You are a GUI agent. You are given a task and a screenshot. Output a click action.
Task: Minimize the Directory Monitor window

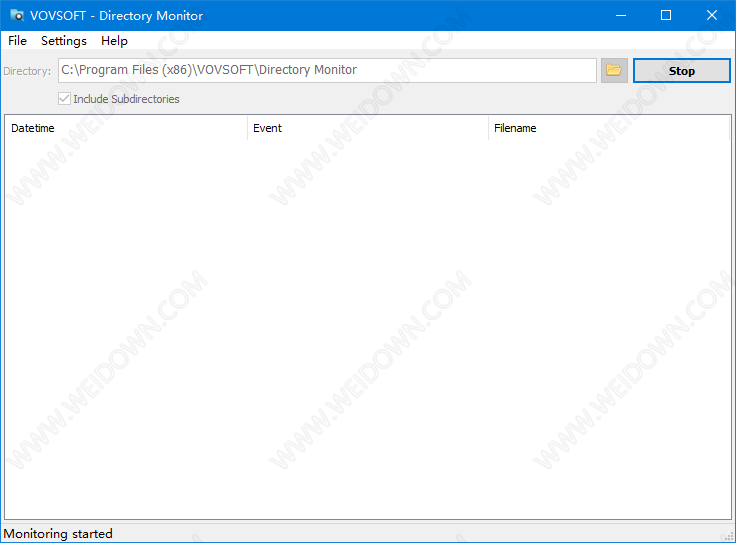pyautogui.click(x=621, y=15)
